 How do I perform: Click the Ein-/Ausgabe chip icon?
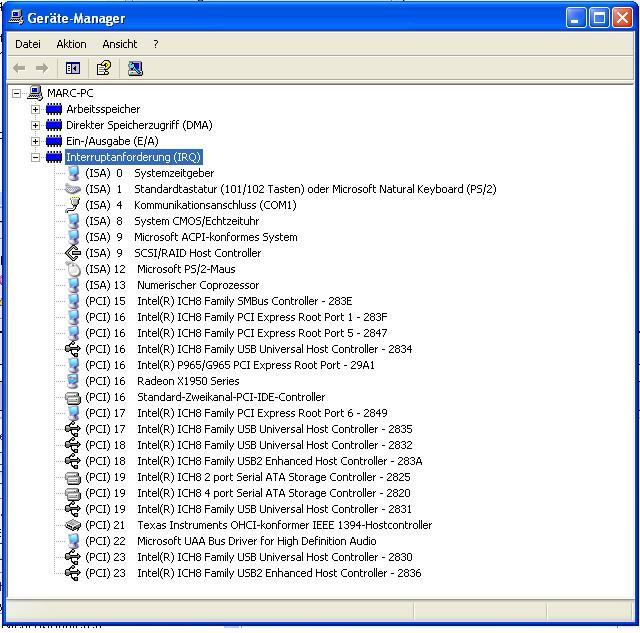pyautogui.click(x=54, y=141)
